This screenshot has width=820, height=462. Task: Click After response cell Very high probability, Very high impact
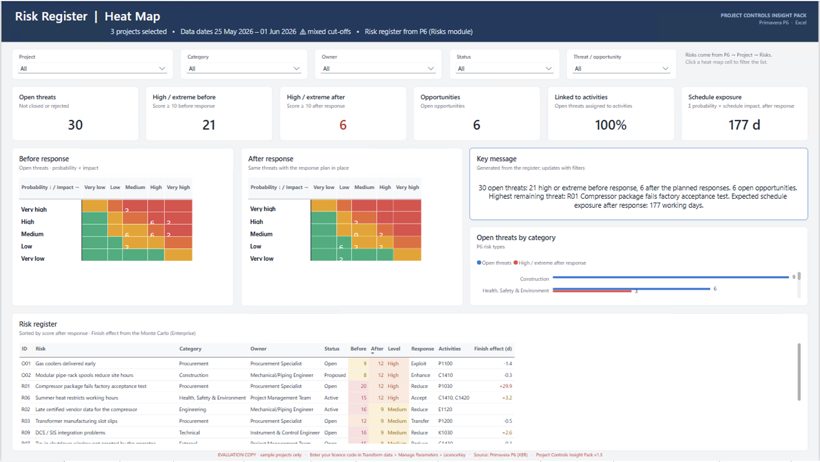tap(407, 206)
